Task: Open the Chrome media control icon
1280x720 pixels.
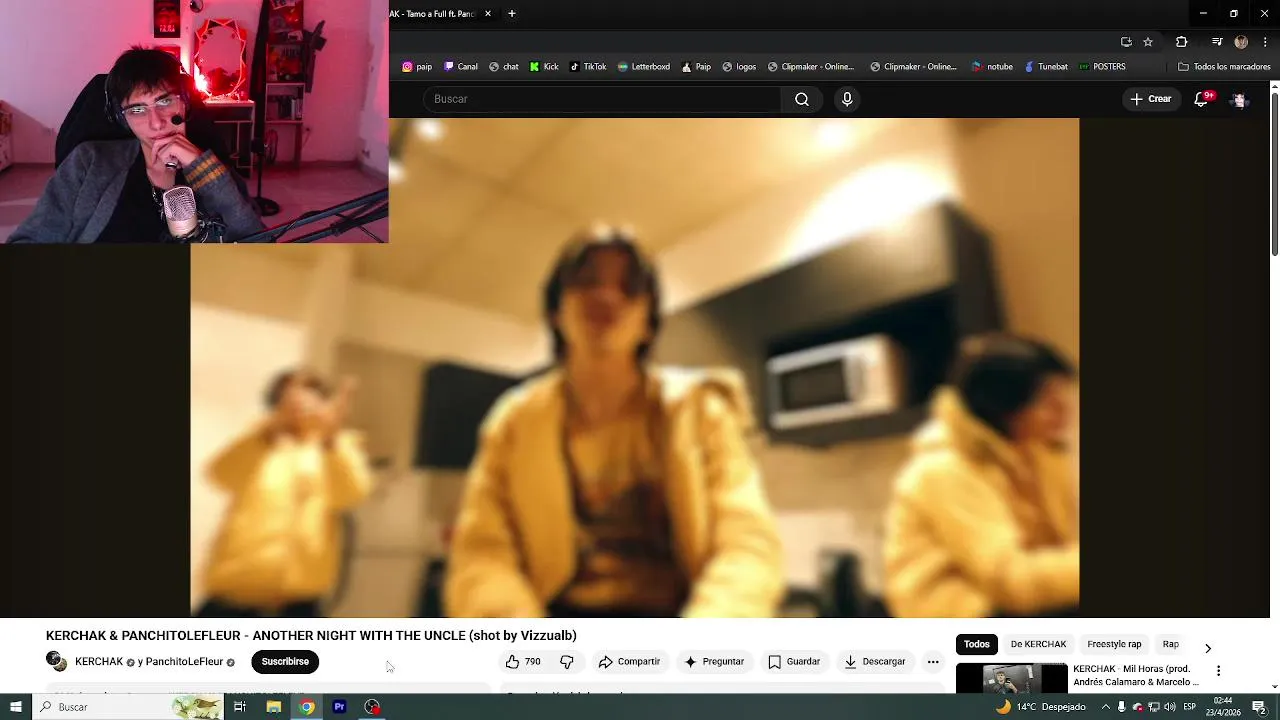Action: [x=1217, y=42]
